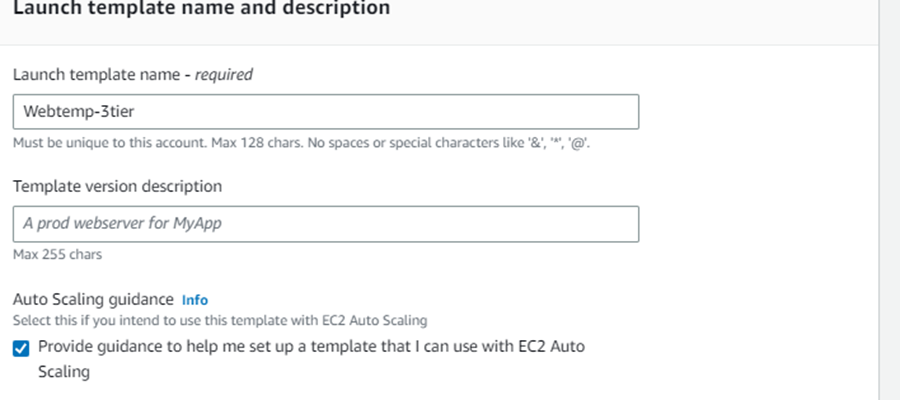Click the Launch template name input field
Viewport: 900px width, 400px height.
pos(326,111)
